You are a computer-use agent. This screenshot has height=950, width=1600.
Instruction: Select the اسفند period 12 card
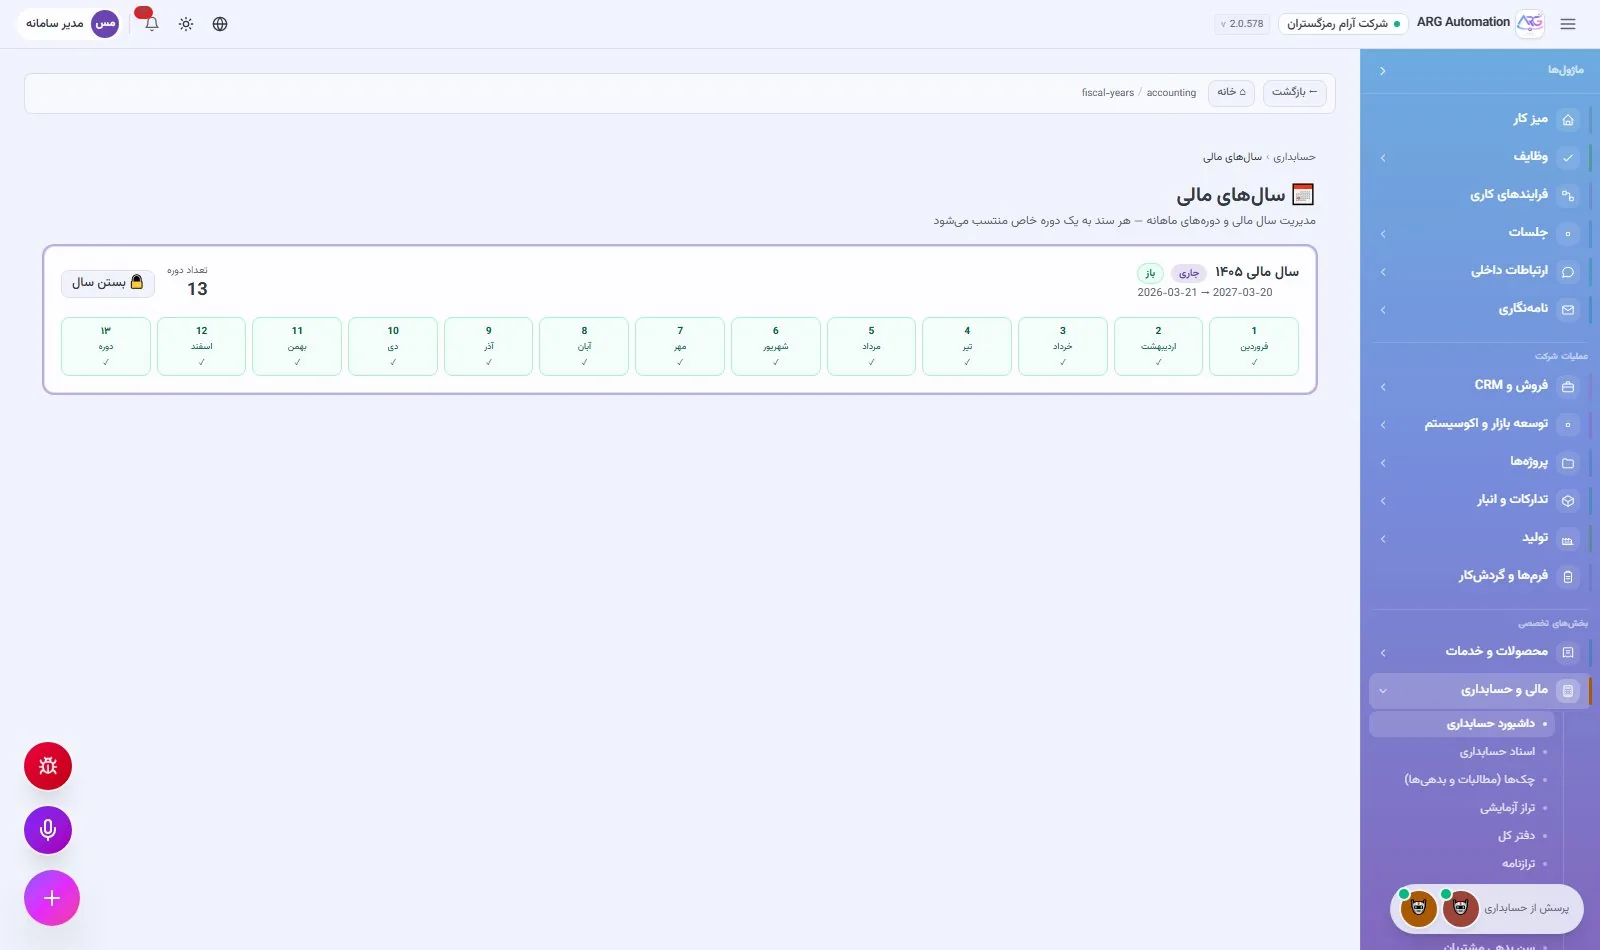201,346
